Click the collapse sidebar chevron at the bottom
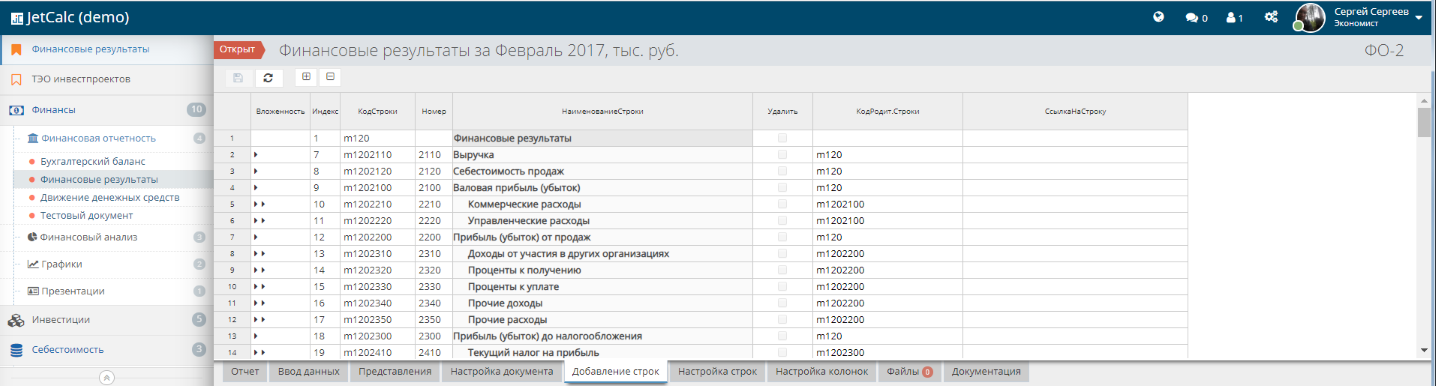 point(107,378)
